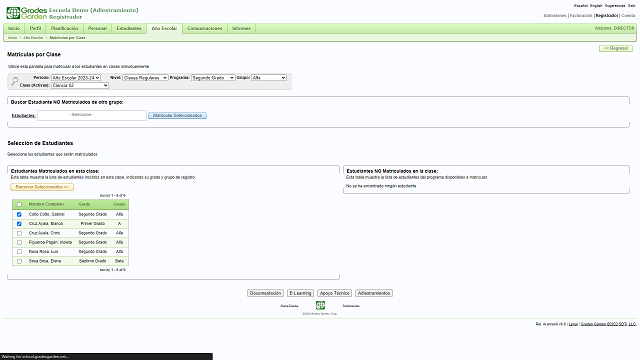
Task: Click the Sugerencias link
Action: point(615,6)
